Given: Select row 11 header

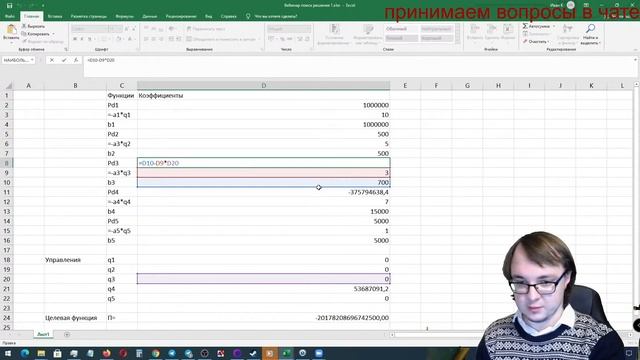Looking at the screenshot, I should pos(7,192).
